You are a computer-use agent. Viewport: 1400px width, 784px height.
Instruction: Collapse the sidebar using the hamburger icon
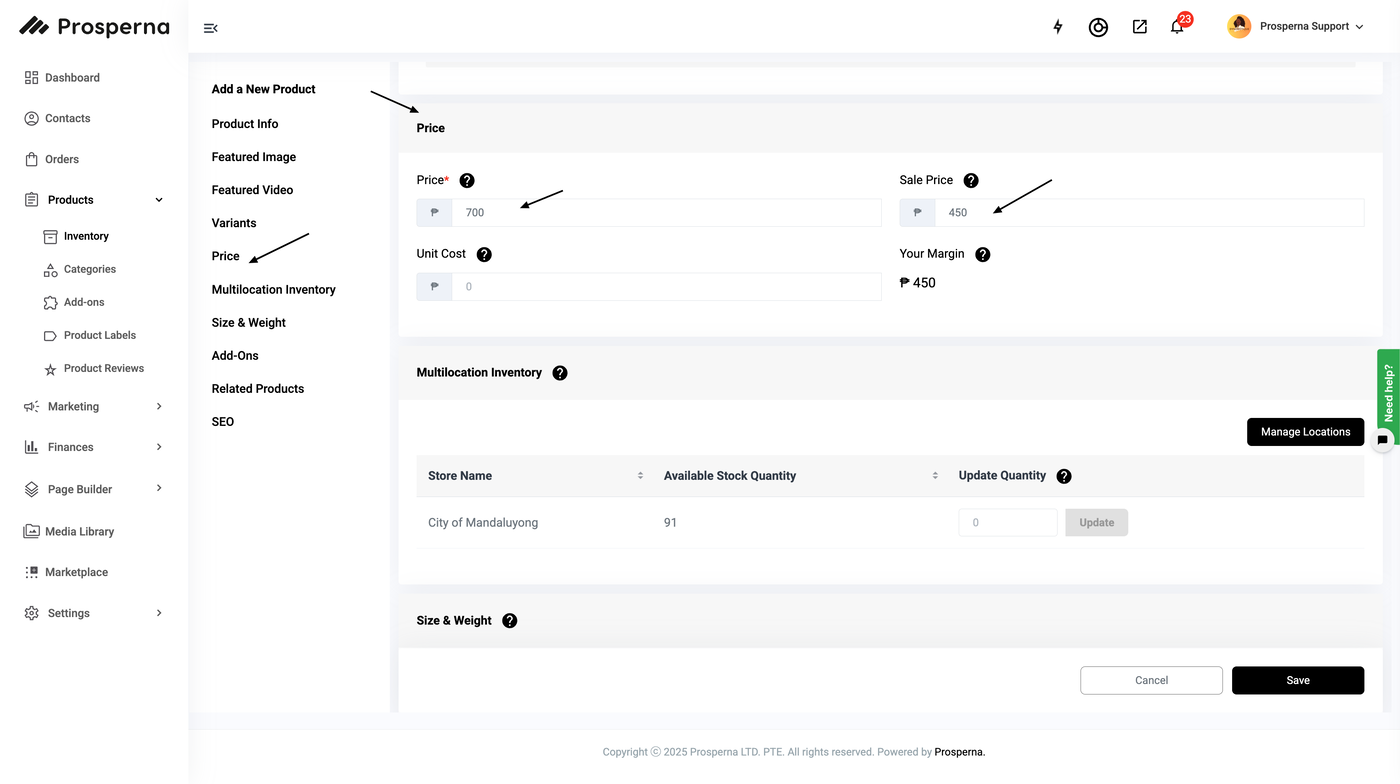(x=210, y=28)
